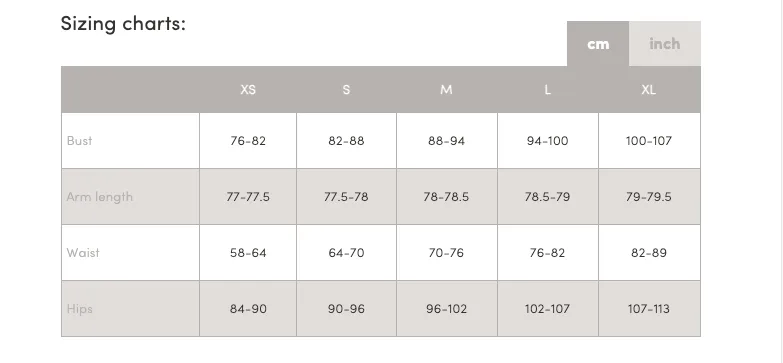Screen dimensions: 783x363
Task: Select the cm units tab
Action: point(598,43)
